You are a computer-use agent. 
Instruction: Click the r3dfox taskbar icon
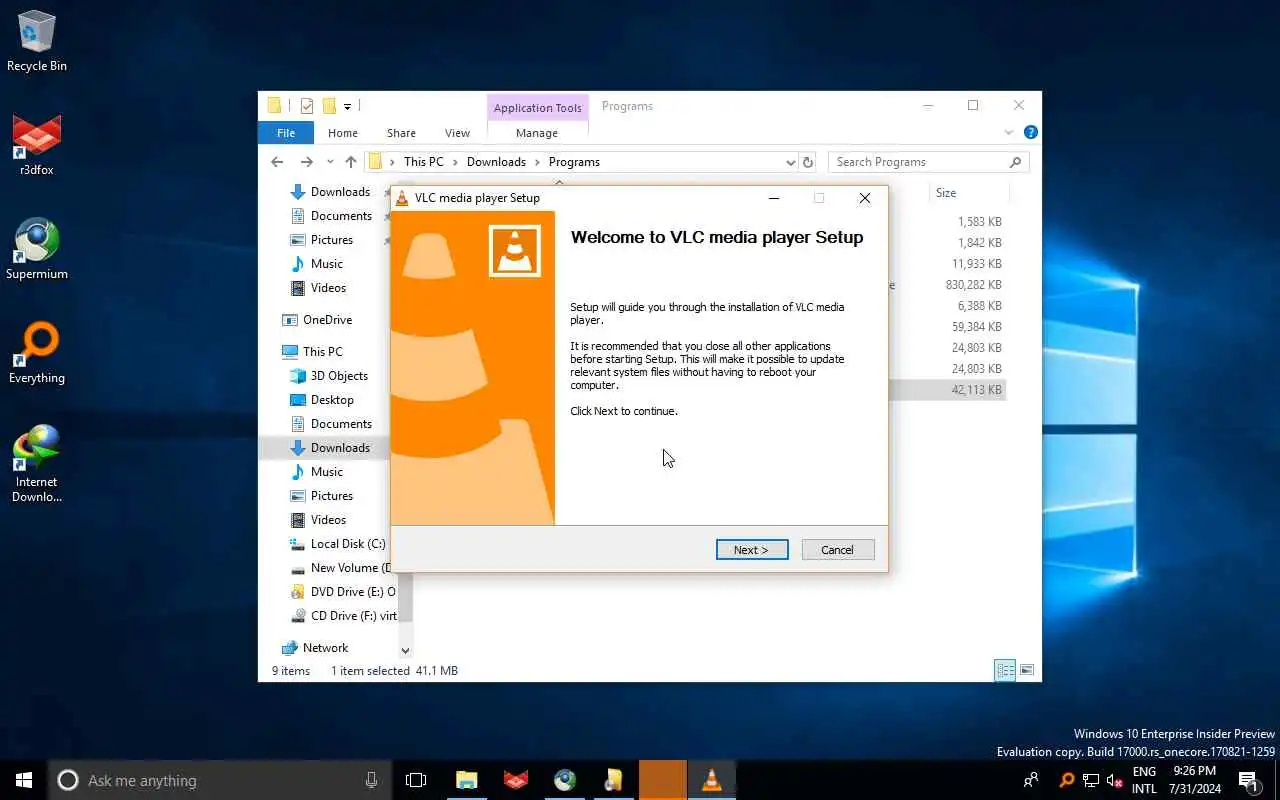click(x=515, y=780)
